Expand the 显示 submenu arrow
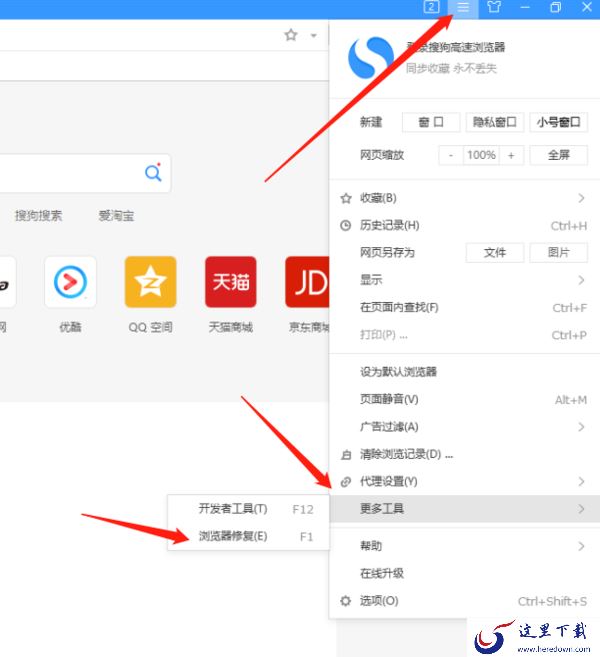 pyautogui.click(x=581, y=280)
